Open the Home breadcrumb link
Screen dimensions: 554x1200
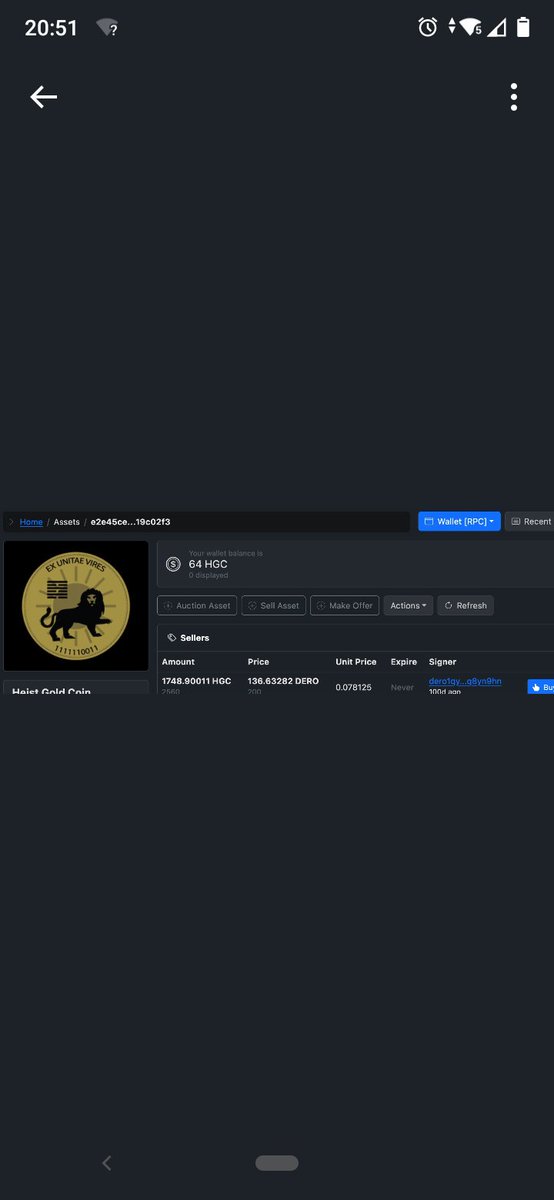coord(31,522)
